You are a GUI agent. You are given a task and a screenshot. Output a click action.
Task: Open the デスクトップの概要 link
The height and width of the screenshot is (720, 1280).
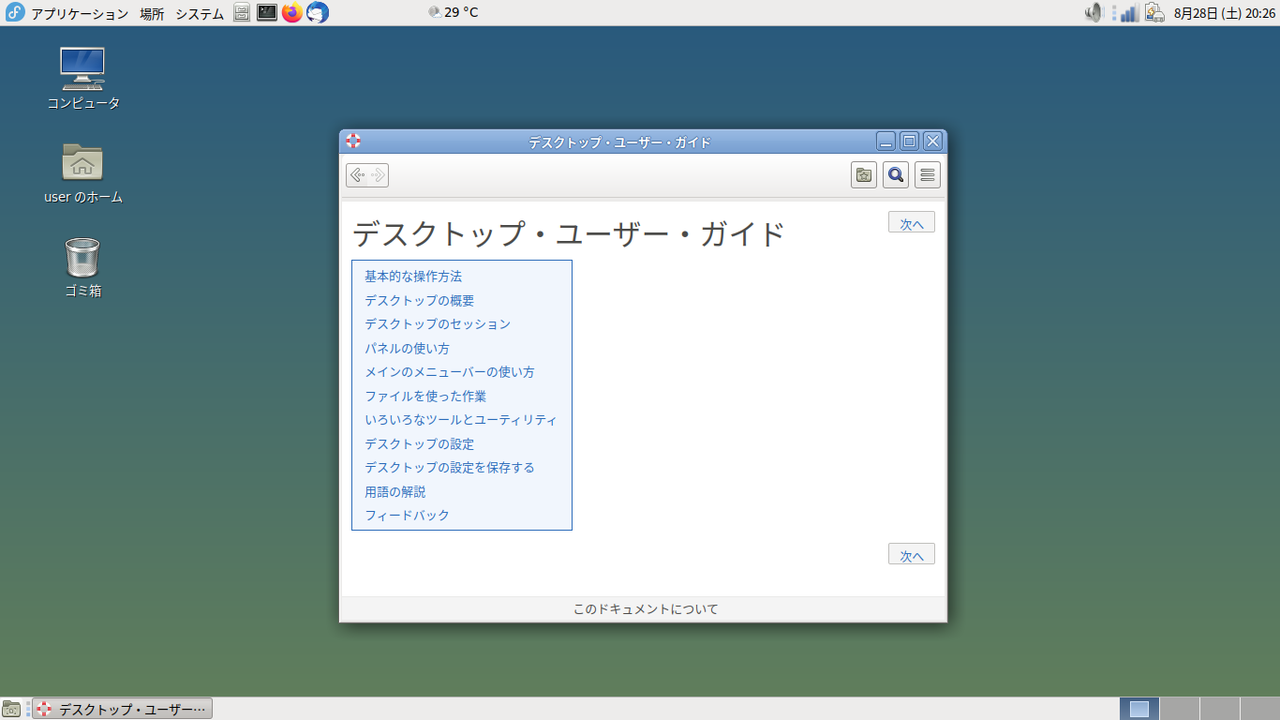coord(419,300)
